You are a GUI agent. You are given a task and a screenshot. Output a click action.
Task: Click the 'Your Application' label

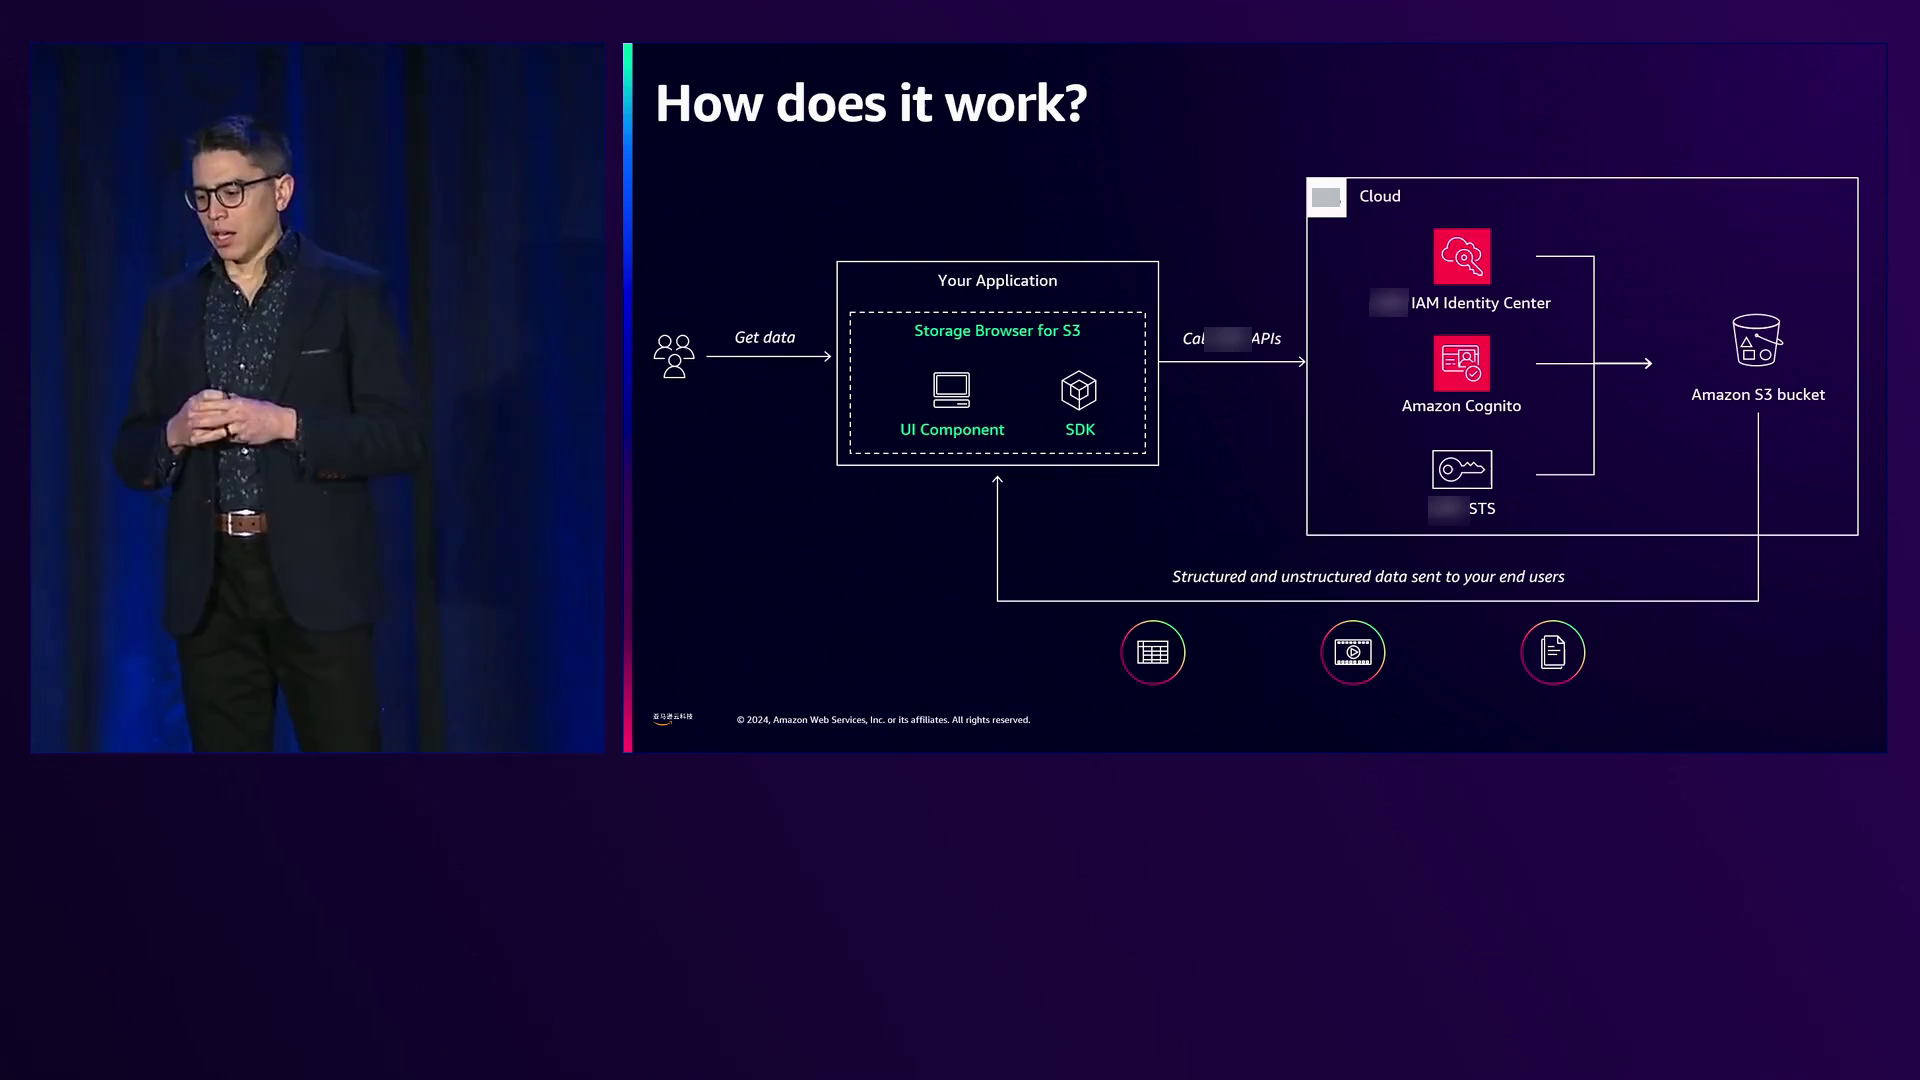(997, 281)
